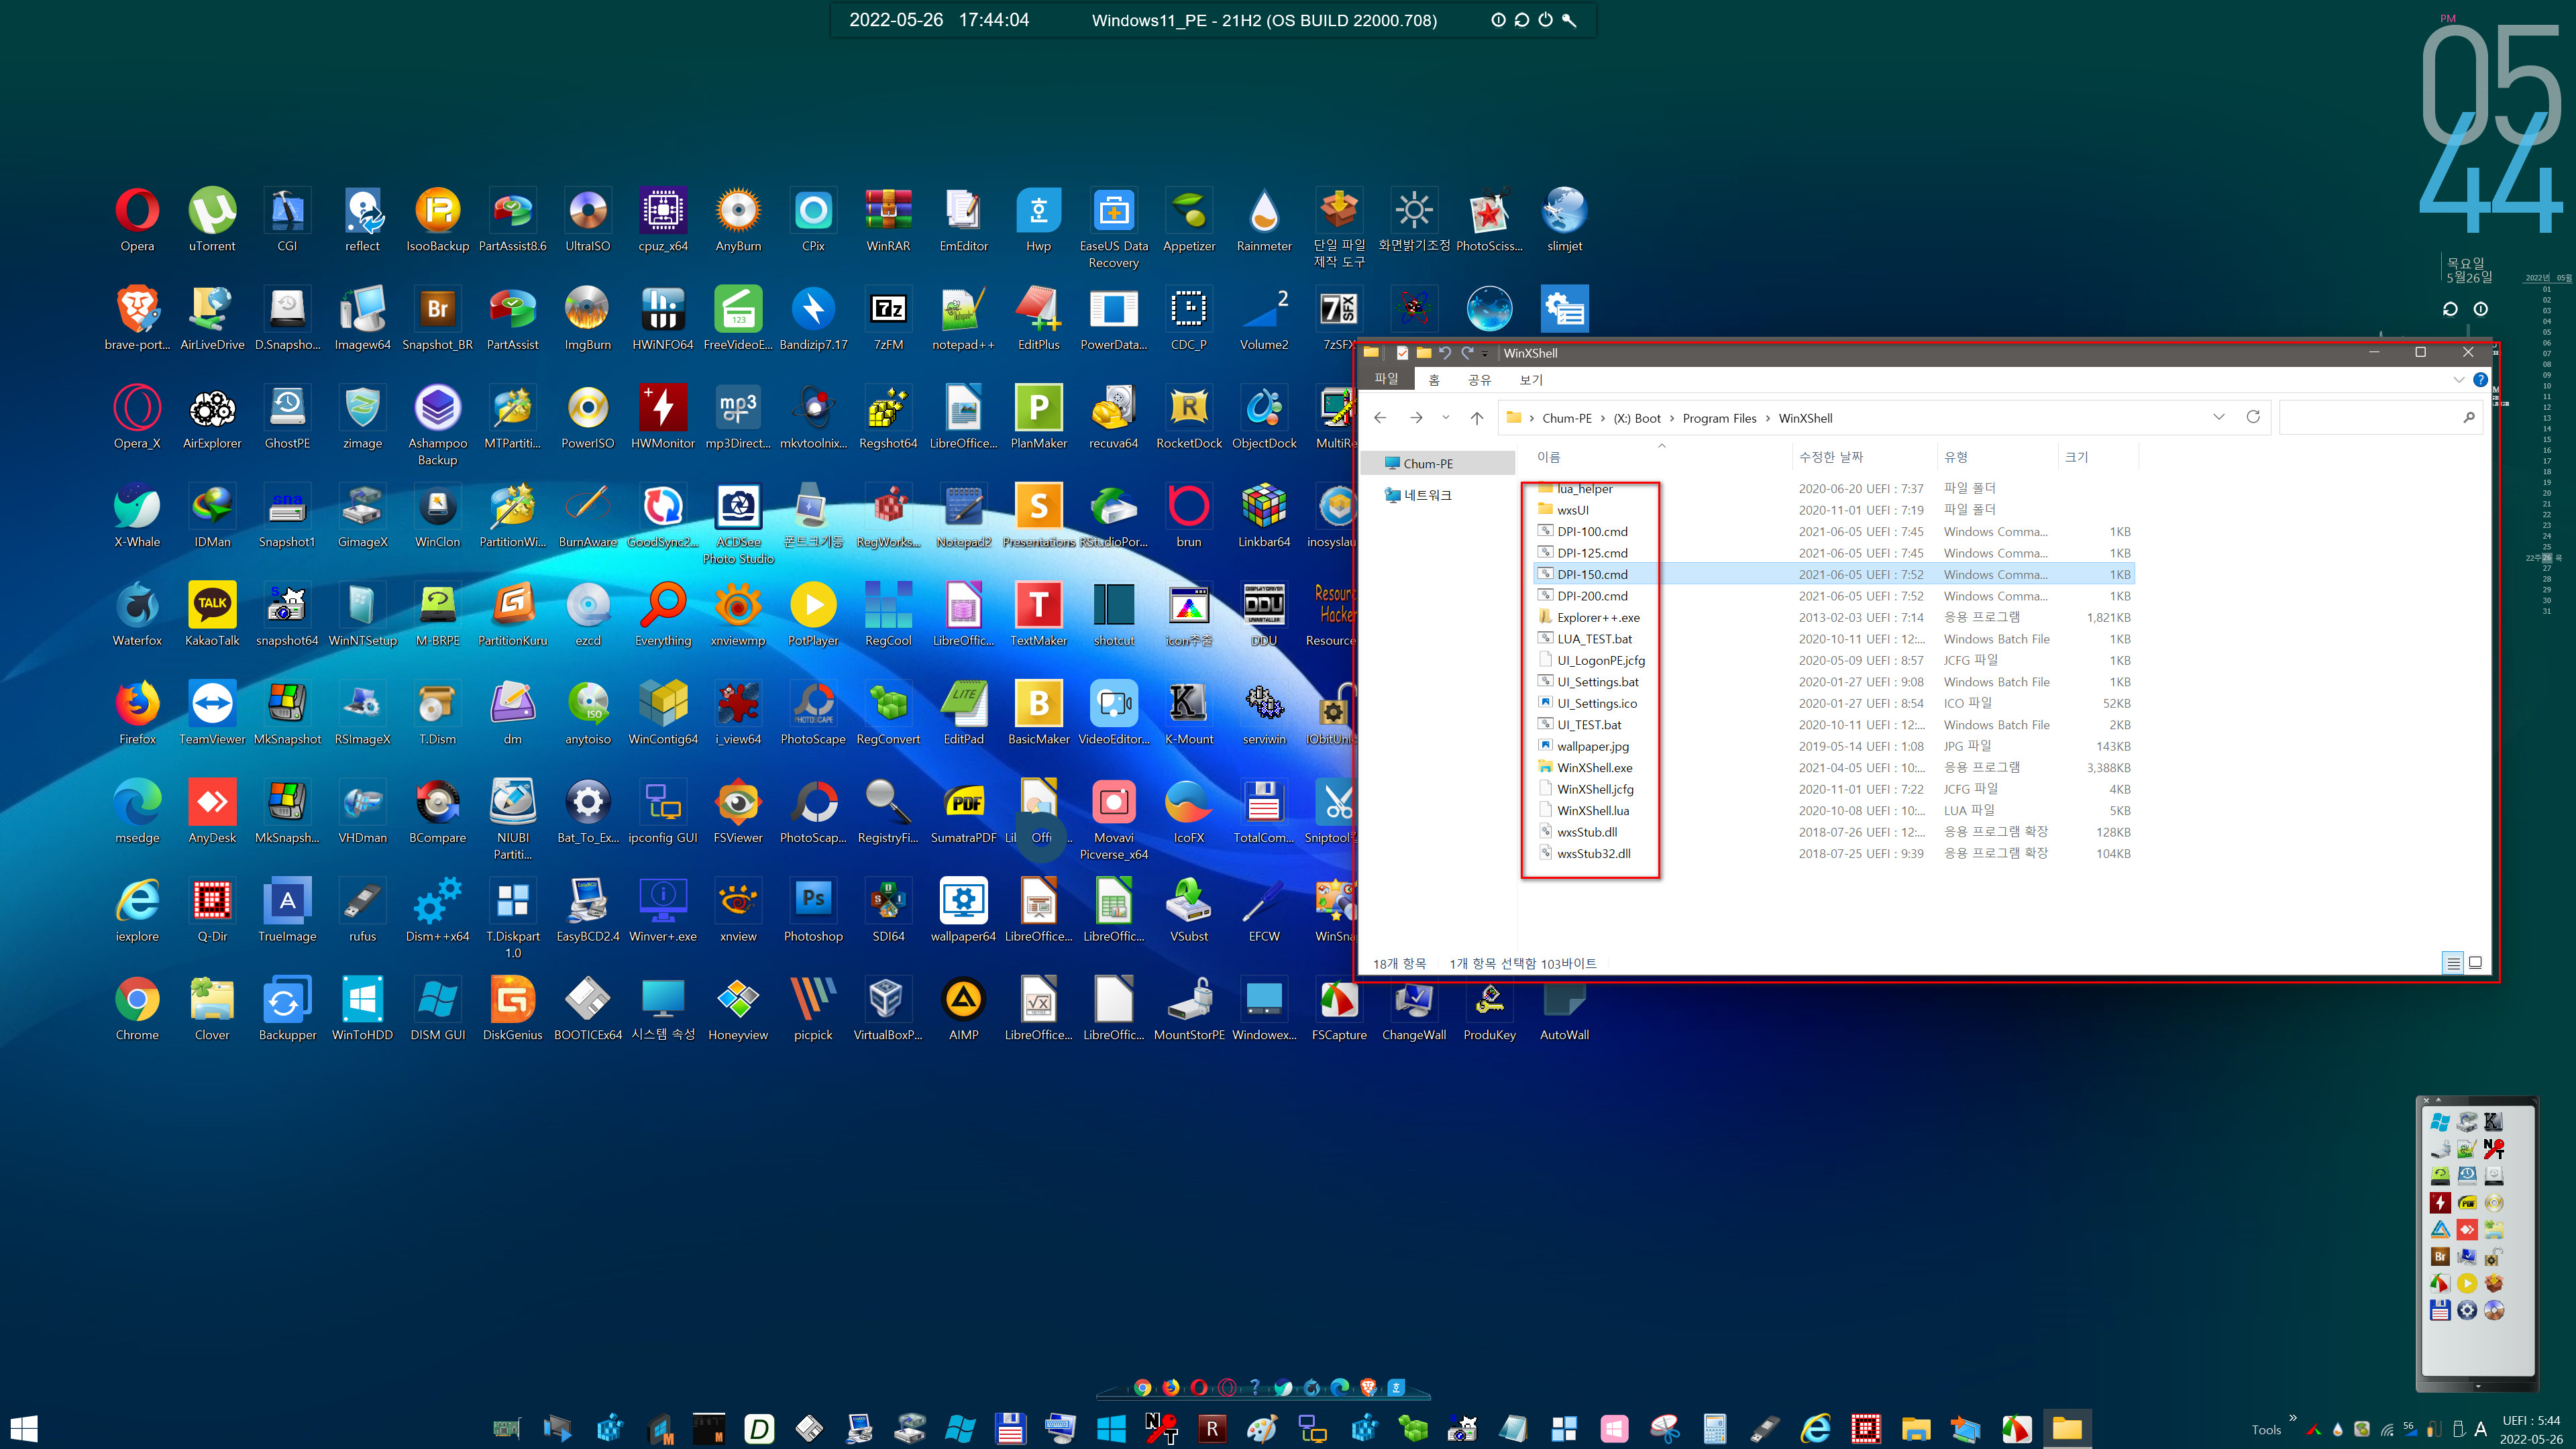Viewport: 2576px width, 1449px height.
Task: Launch AIMP desktop icon
Action: 963,1009
